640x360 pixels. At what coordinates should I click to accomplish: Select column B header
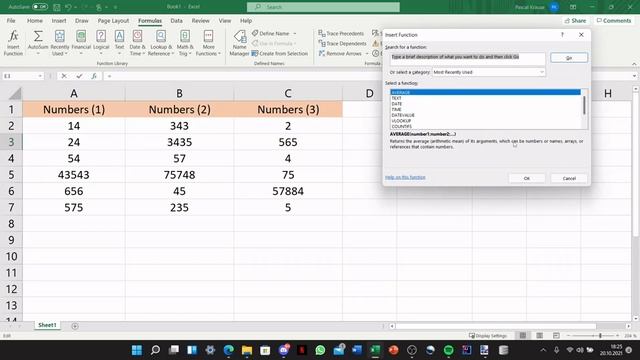point(179,93)
